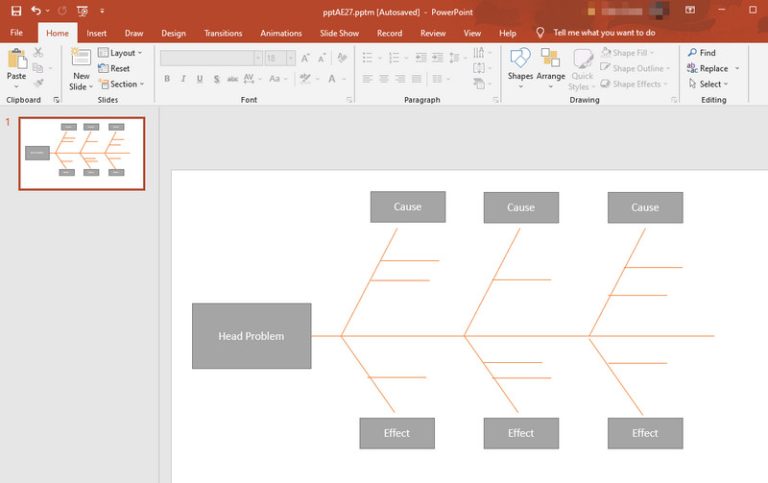Click the Copy icon
Screen dimensions: 768x483
coord(38,68)
